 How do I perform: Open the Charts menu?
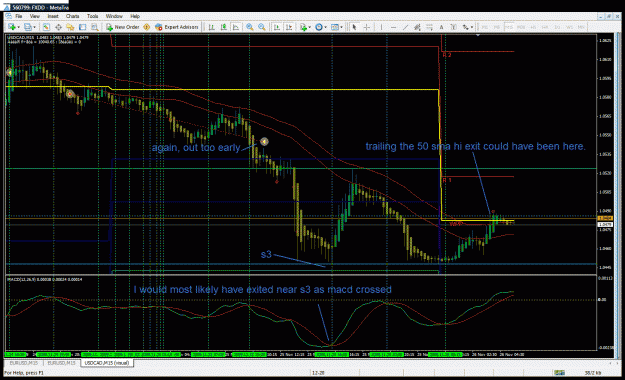click(x=72, y=16)
